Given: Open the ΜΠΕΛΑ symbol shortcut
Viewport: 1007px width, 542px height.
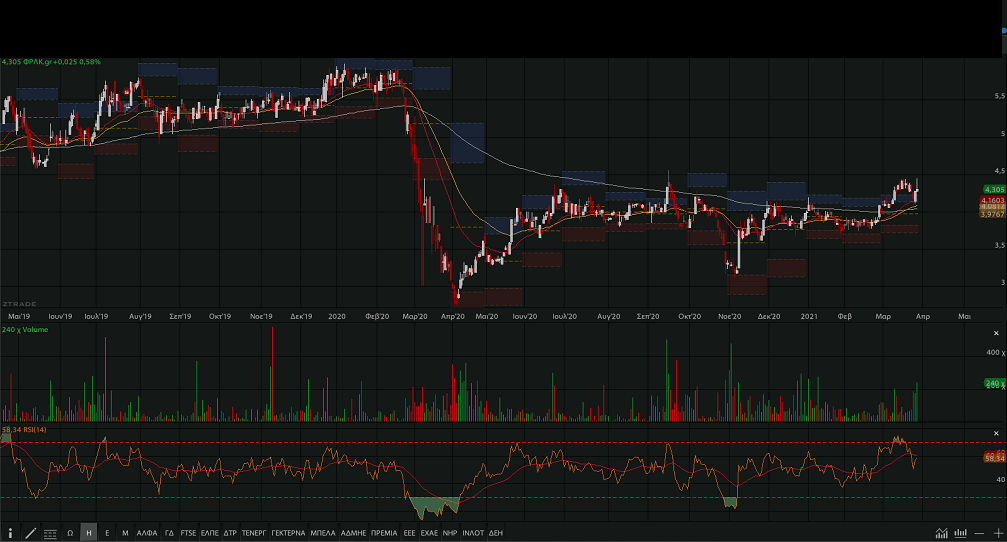Looking at the screenshot, I should tap(323, 533).
